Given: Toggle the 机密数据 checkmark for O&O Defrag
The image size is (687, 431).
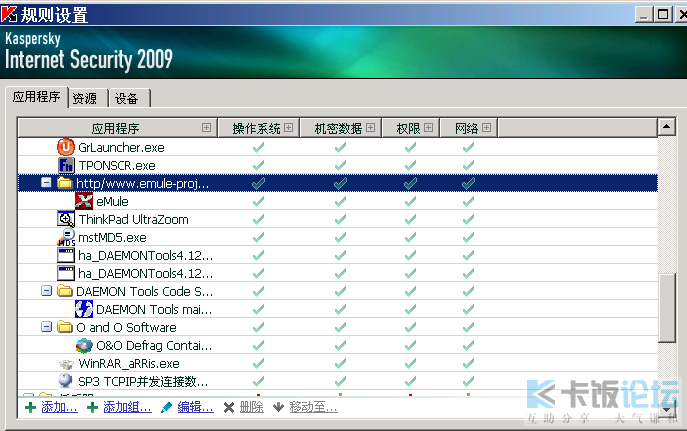Looking at the screenshot, I should [340, 345].
